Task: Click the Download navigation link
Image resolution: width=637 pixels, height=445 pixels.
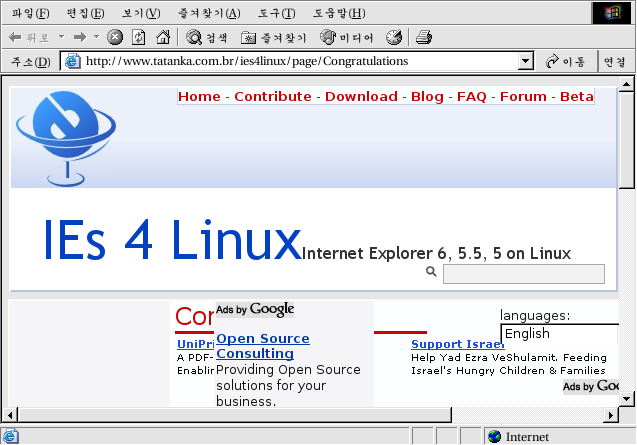Action: pos(361,97)
